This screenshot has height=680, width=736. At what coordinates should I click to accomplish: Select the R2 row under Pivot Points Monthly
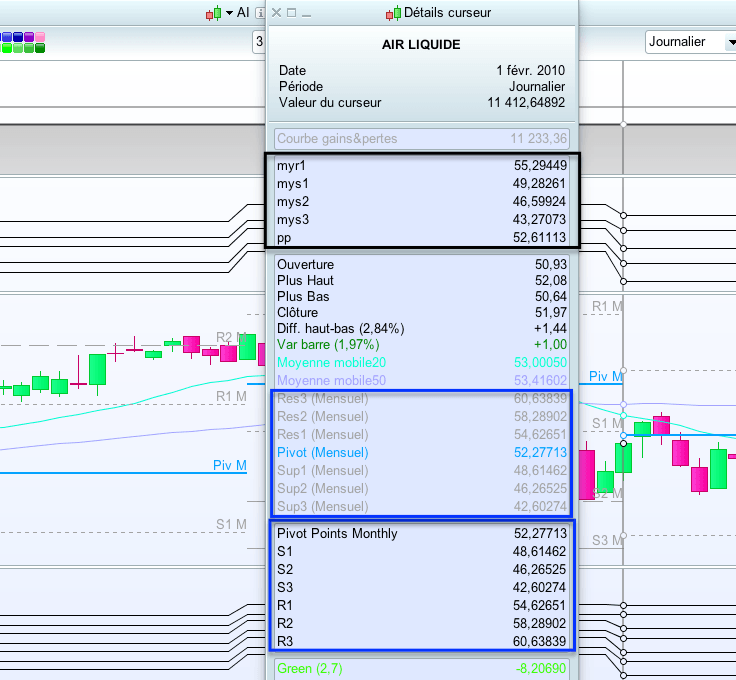(422, 623)
